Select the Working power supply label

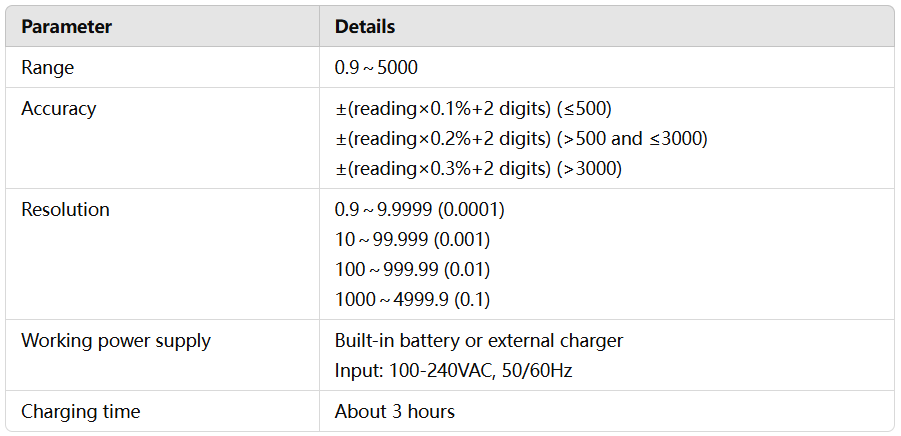(x=116, y=341)
